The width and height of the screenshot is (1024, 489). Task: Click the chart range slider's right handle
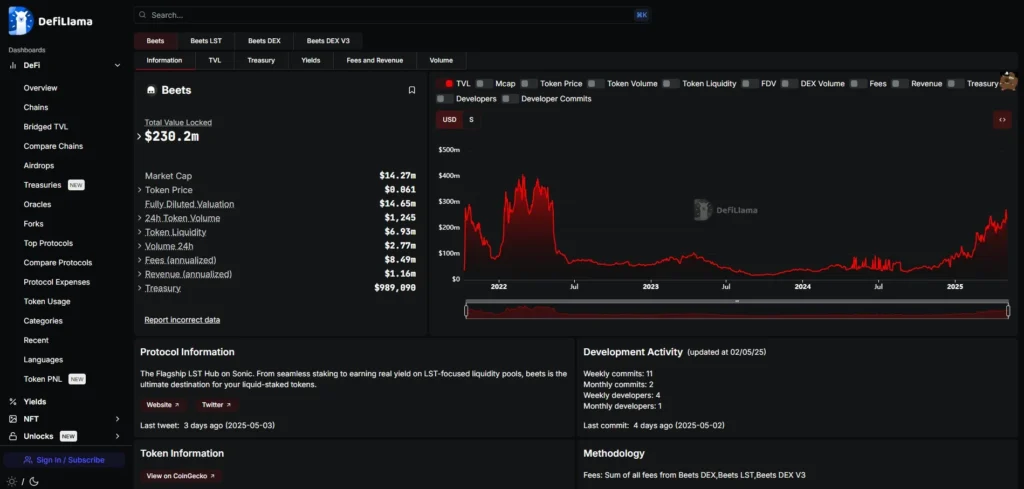click(x=1008, y=311)
